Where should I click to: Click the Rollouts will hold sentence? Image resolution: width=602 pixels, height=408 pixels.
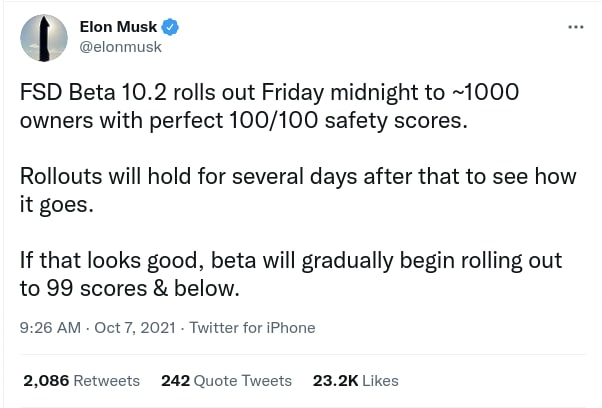[298, 190]
